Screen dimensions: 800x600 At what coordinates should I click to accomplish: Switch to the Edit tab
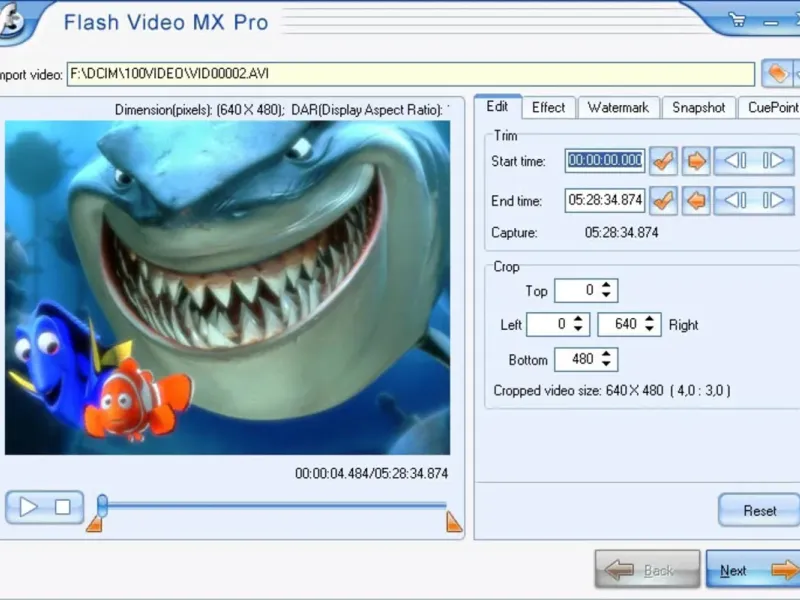[497, 107]
